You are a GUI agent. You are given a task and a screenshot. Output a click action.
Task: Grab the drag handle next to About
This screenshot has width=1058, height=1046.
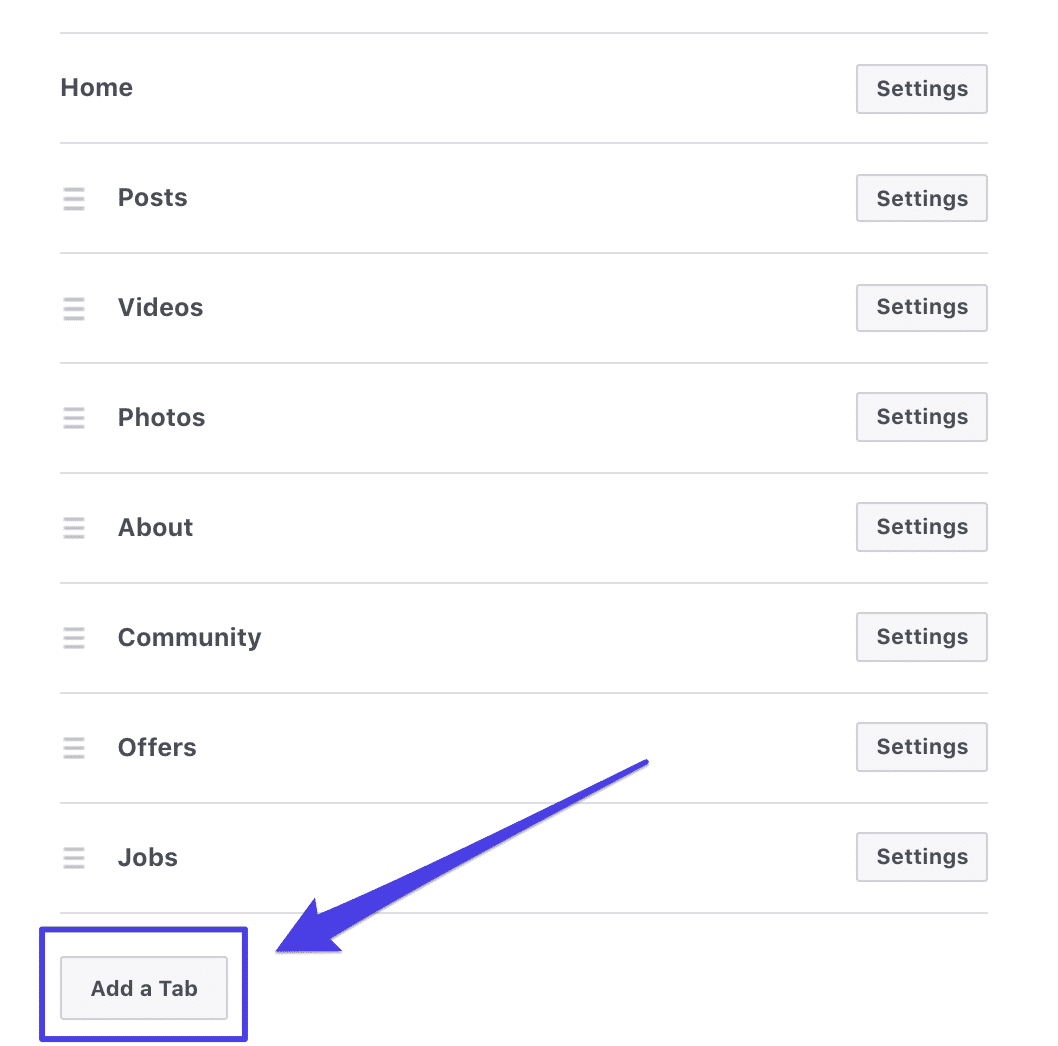coord(74,527)
